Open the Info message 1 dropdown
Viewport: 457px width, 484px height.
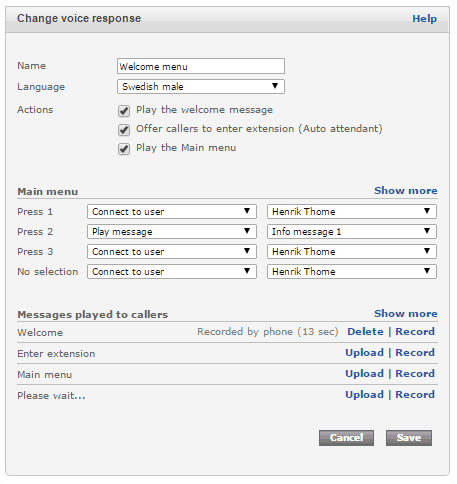[x=352, y=232]
